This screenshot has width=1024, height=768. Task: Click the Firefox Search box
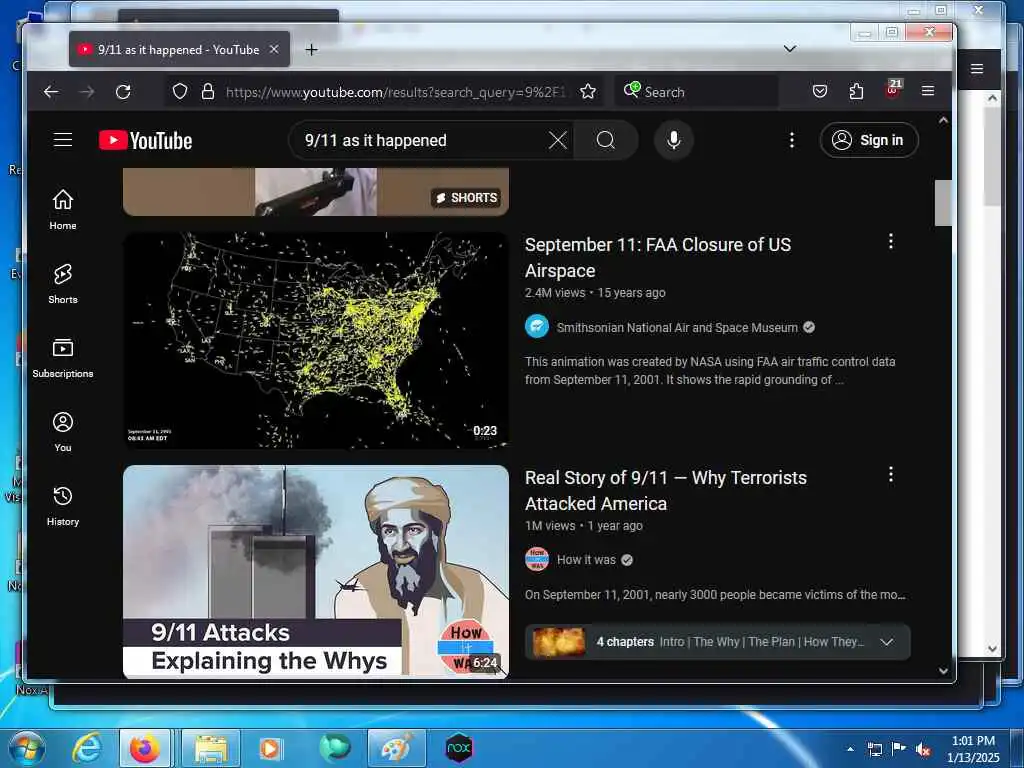(x=696, y=91)
